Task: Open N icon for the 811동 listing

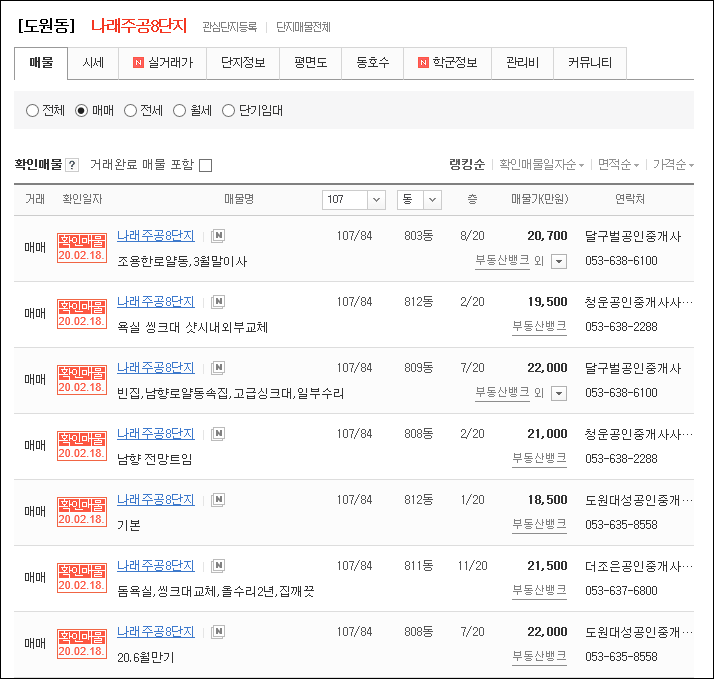Action: (218, 566)
